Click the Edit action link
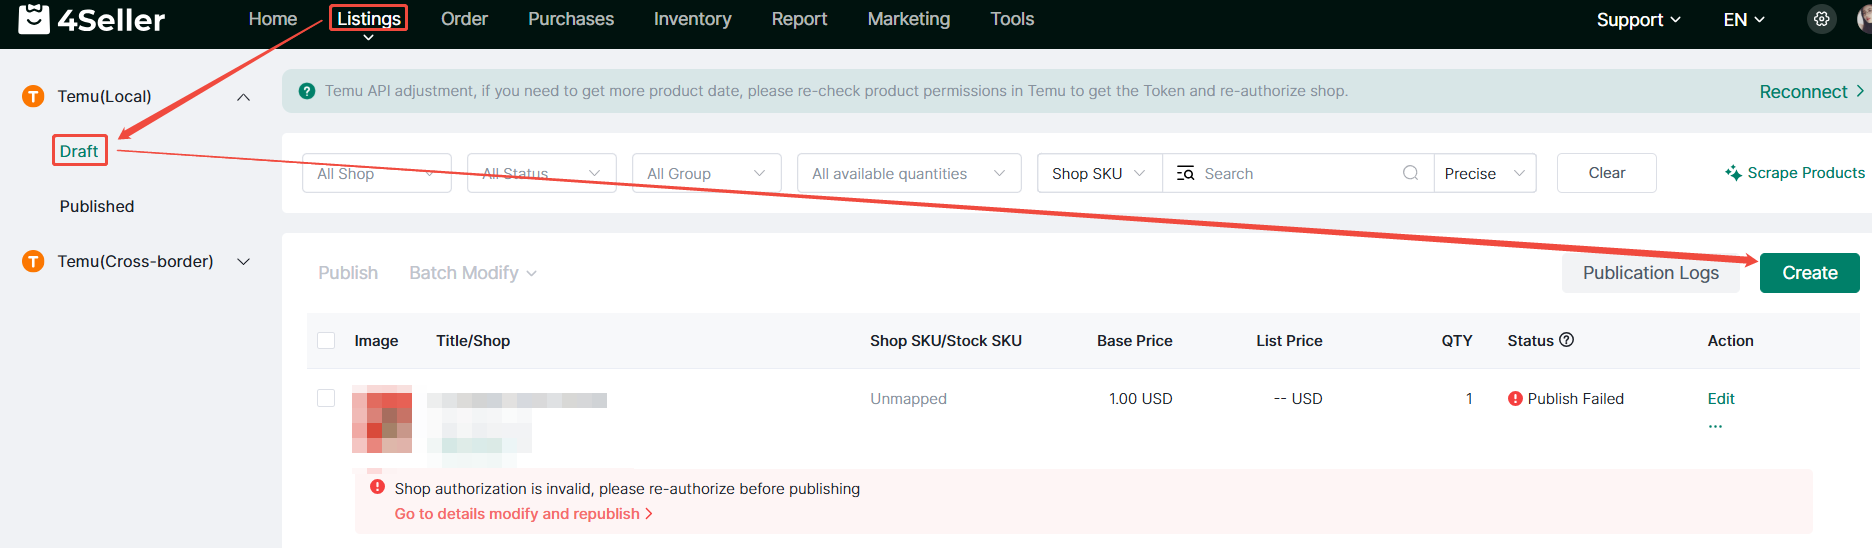Screen dimensions: 1872x548 (x=1721, y=398)
